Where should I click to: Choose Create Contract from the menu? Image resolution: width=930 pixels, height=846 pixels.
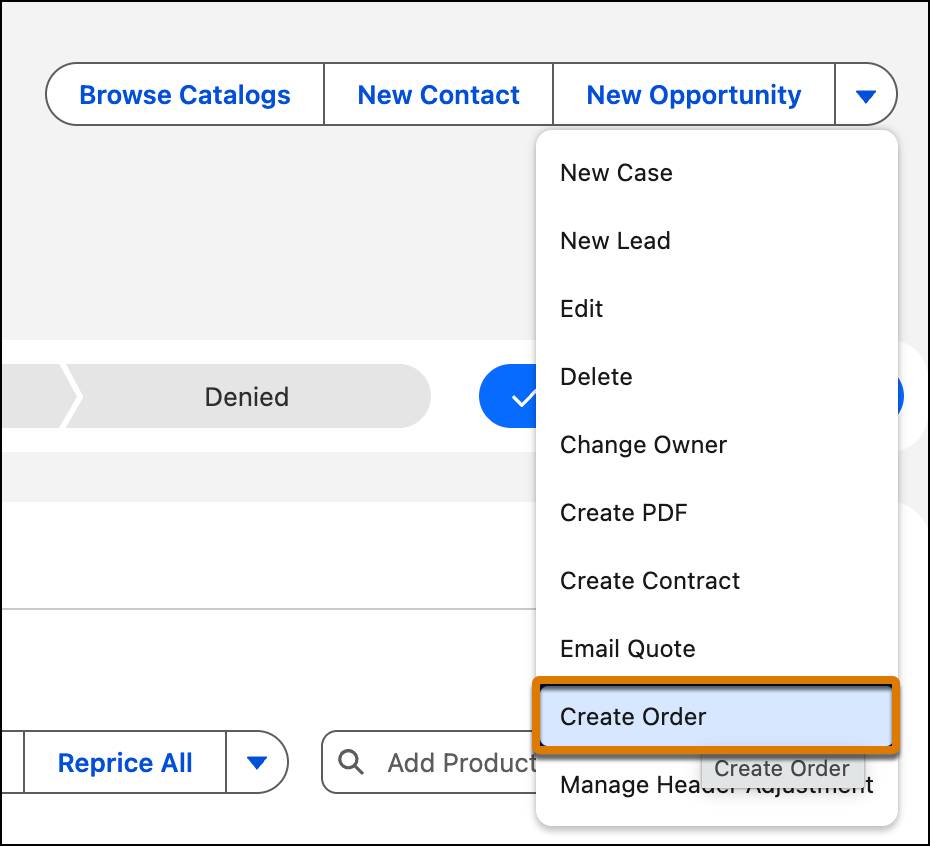[x=649, y=580]
